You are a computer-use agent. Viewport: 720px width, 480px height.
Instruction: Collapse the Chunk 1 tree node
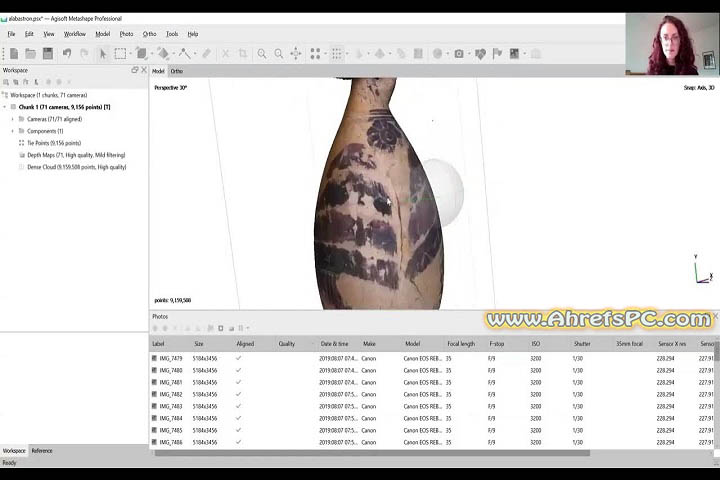(5, 107)
